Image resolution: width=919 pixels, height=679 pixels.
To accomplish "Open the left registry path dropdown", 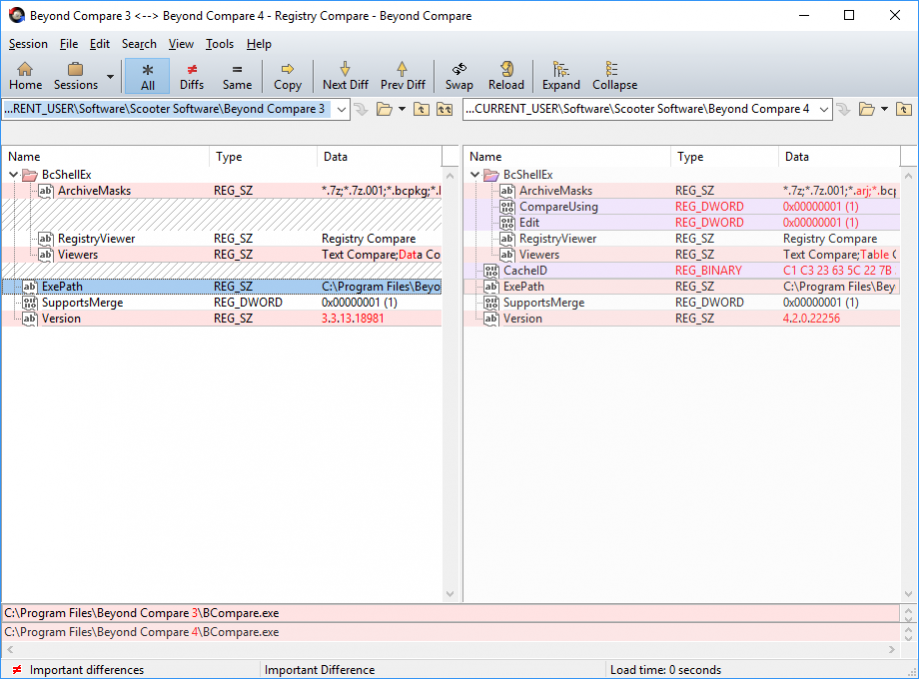I will click(340, 109).
